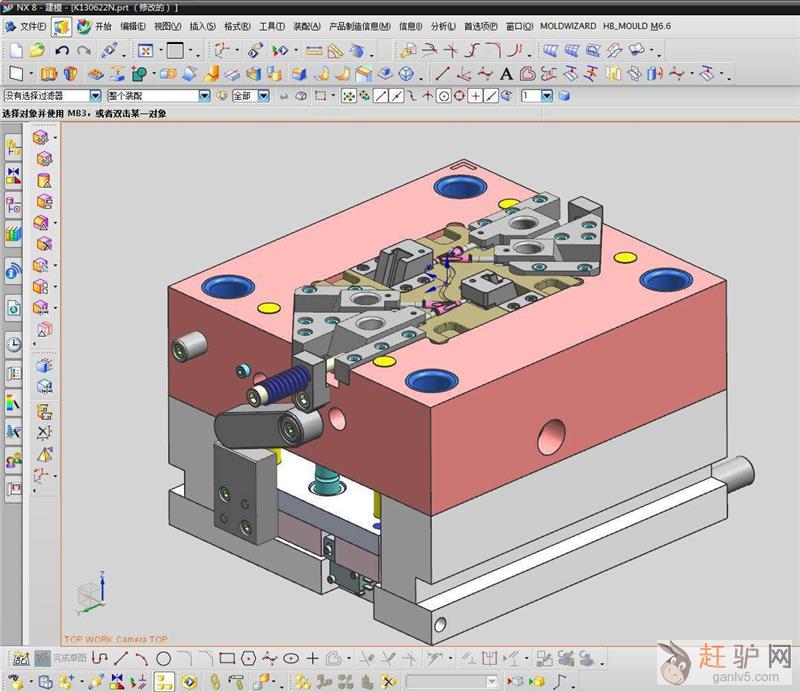This screenshot has width=800, height=692.
Task: Open the MOLDWIZARD menu
Action: coord(568,25)
